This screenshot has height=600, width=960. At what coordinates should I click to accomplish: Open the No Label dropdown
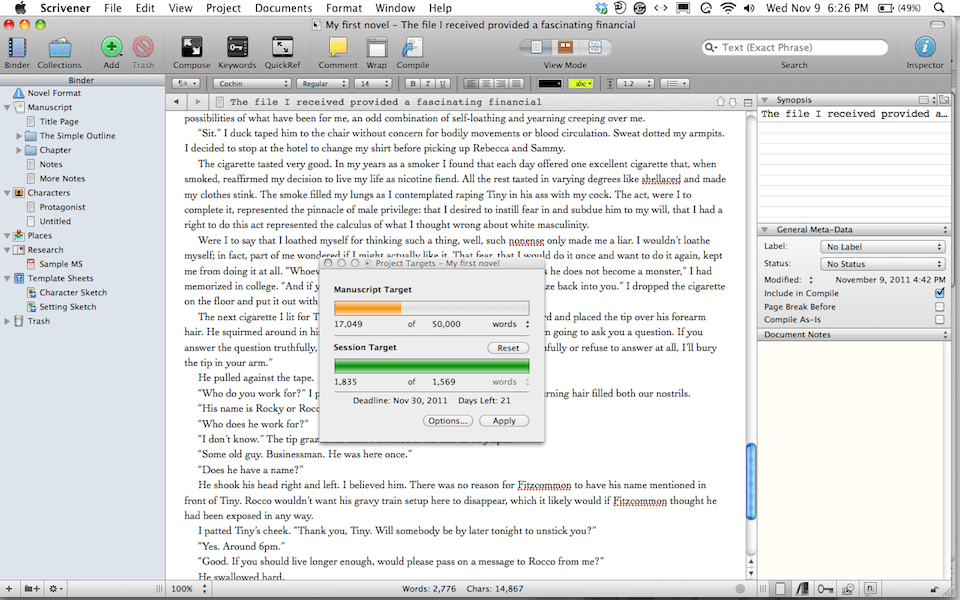(882, 247)
